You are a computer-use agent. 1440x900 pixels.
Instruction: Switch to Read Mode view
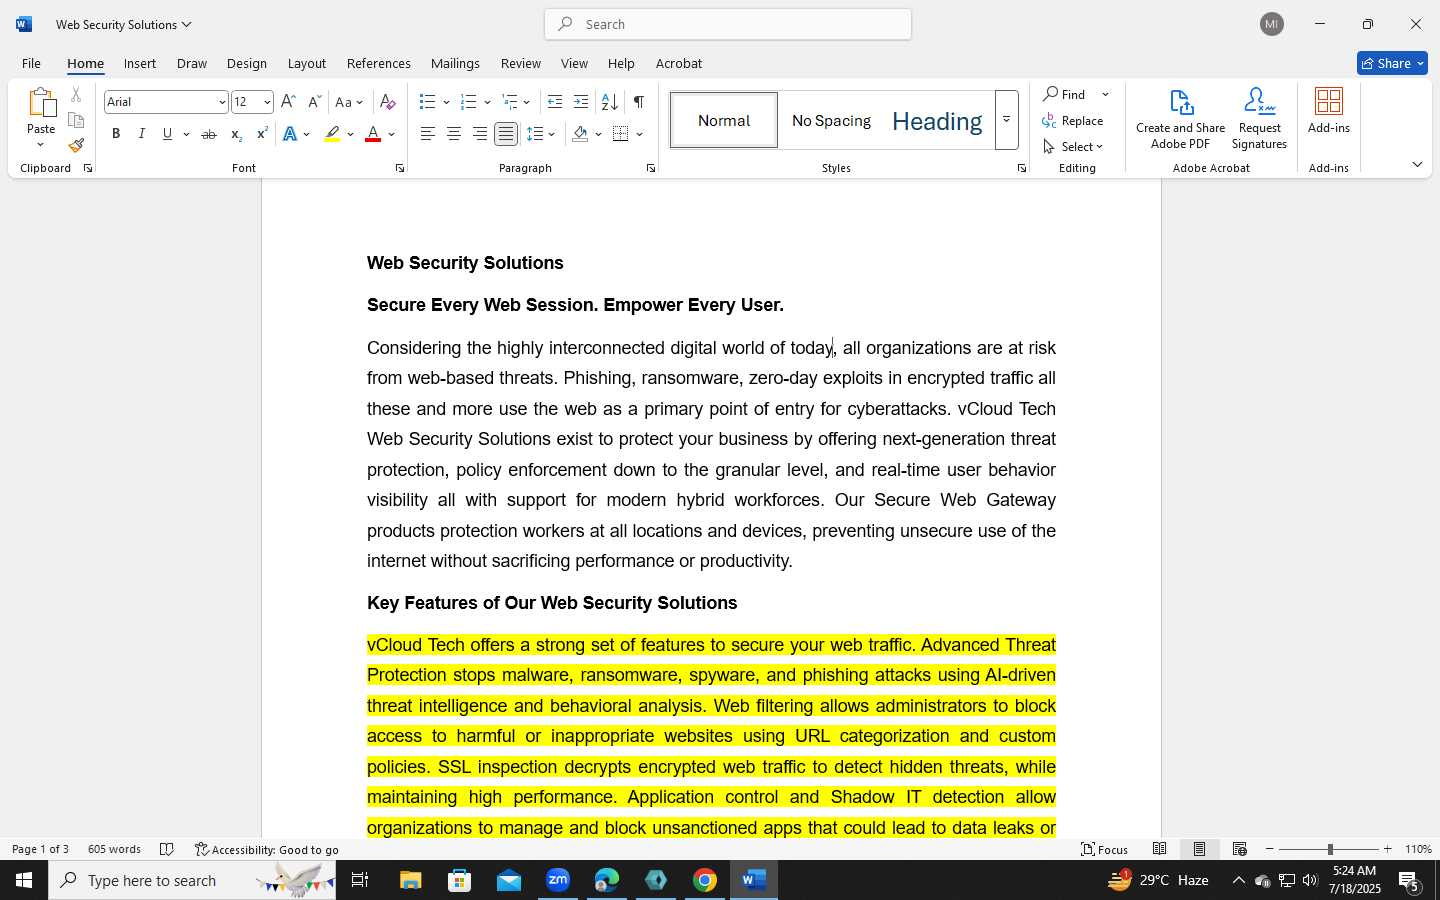coord(1159,849)
